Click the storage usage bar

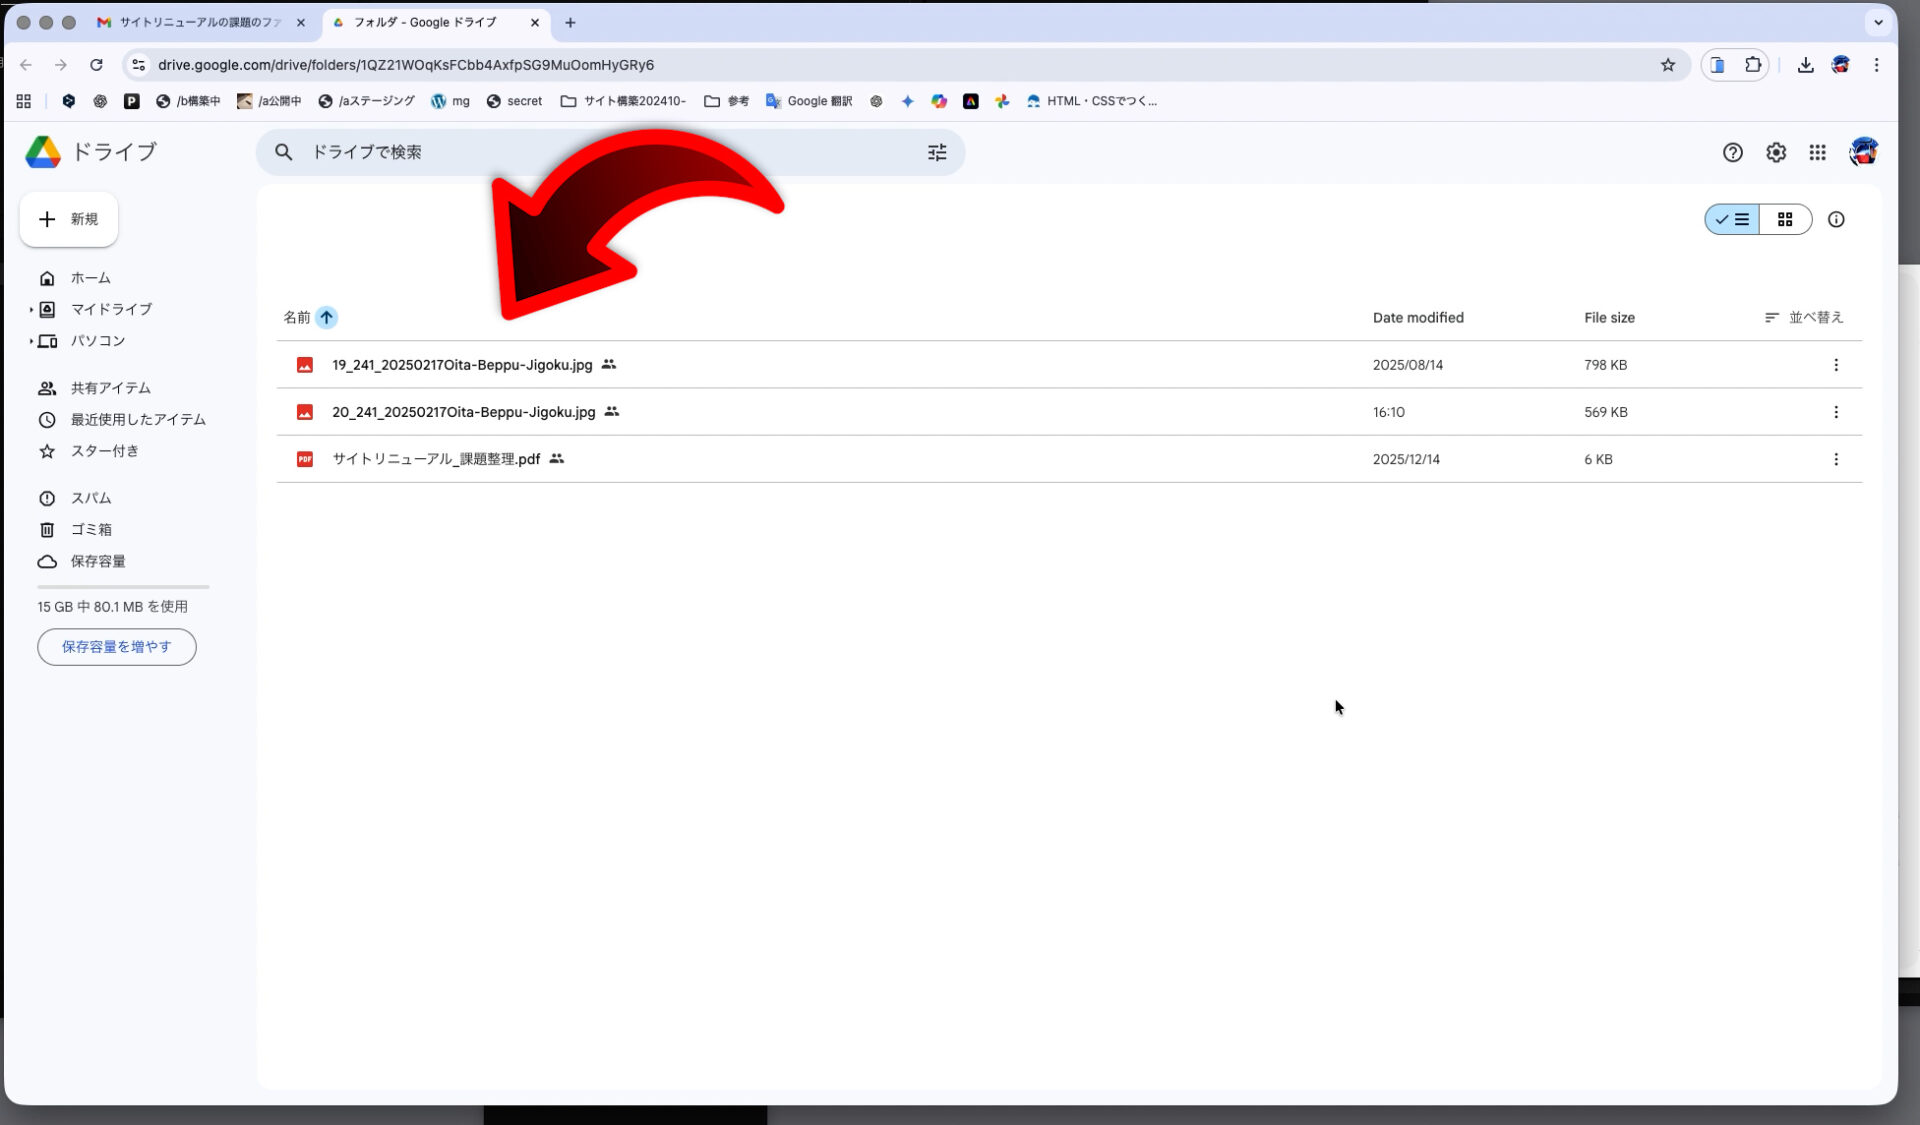pos(123,587)
